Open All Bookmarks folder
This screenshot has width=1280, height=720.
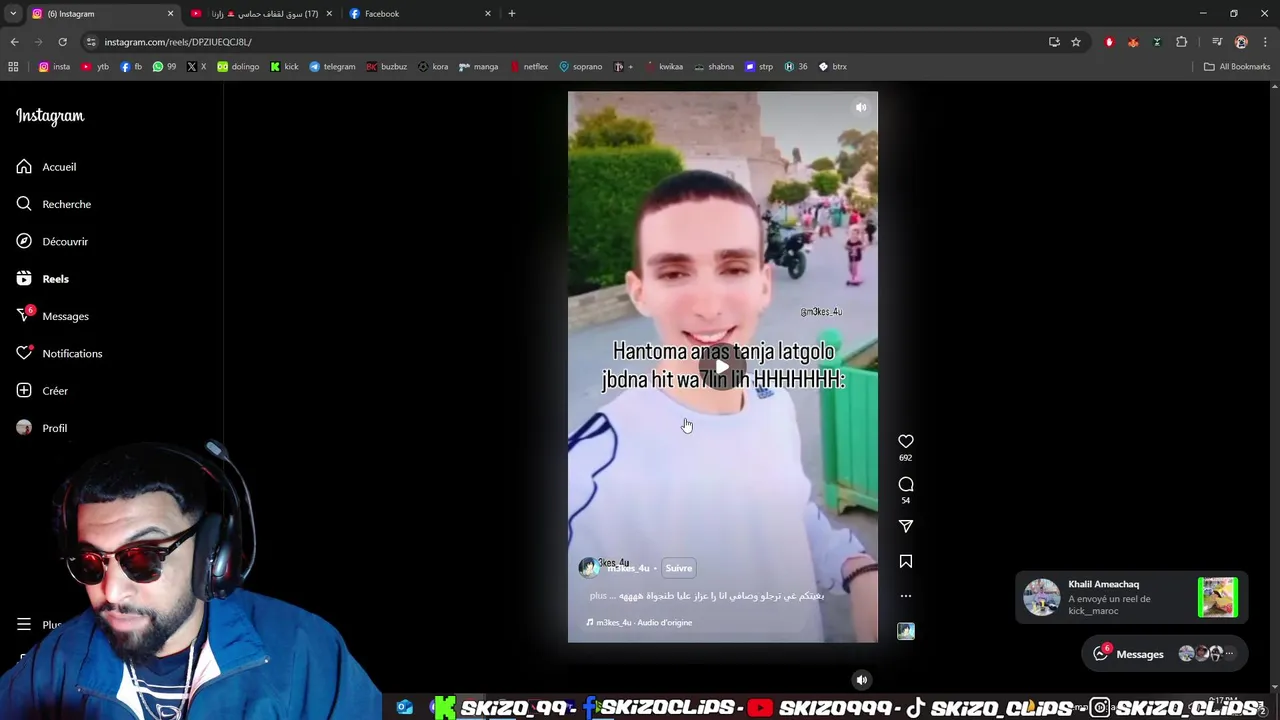[x=1237, y=67]
